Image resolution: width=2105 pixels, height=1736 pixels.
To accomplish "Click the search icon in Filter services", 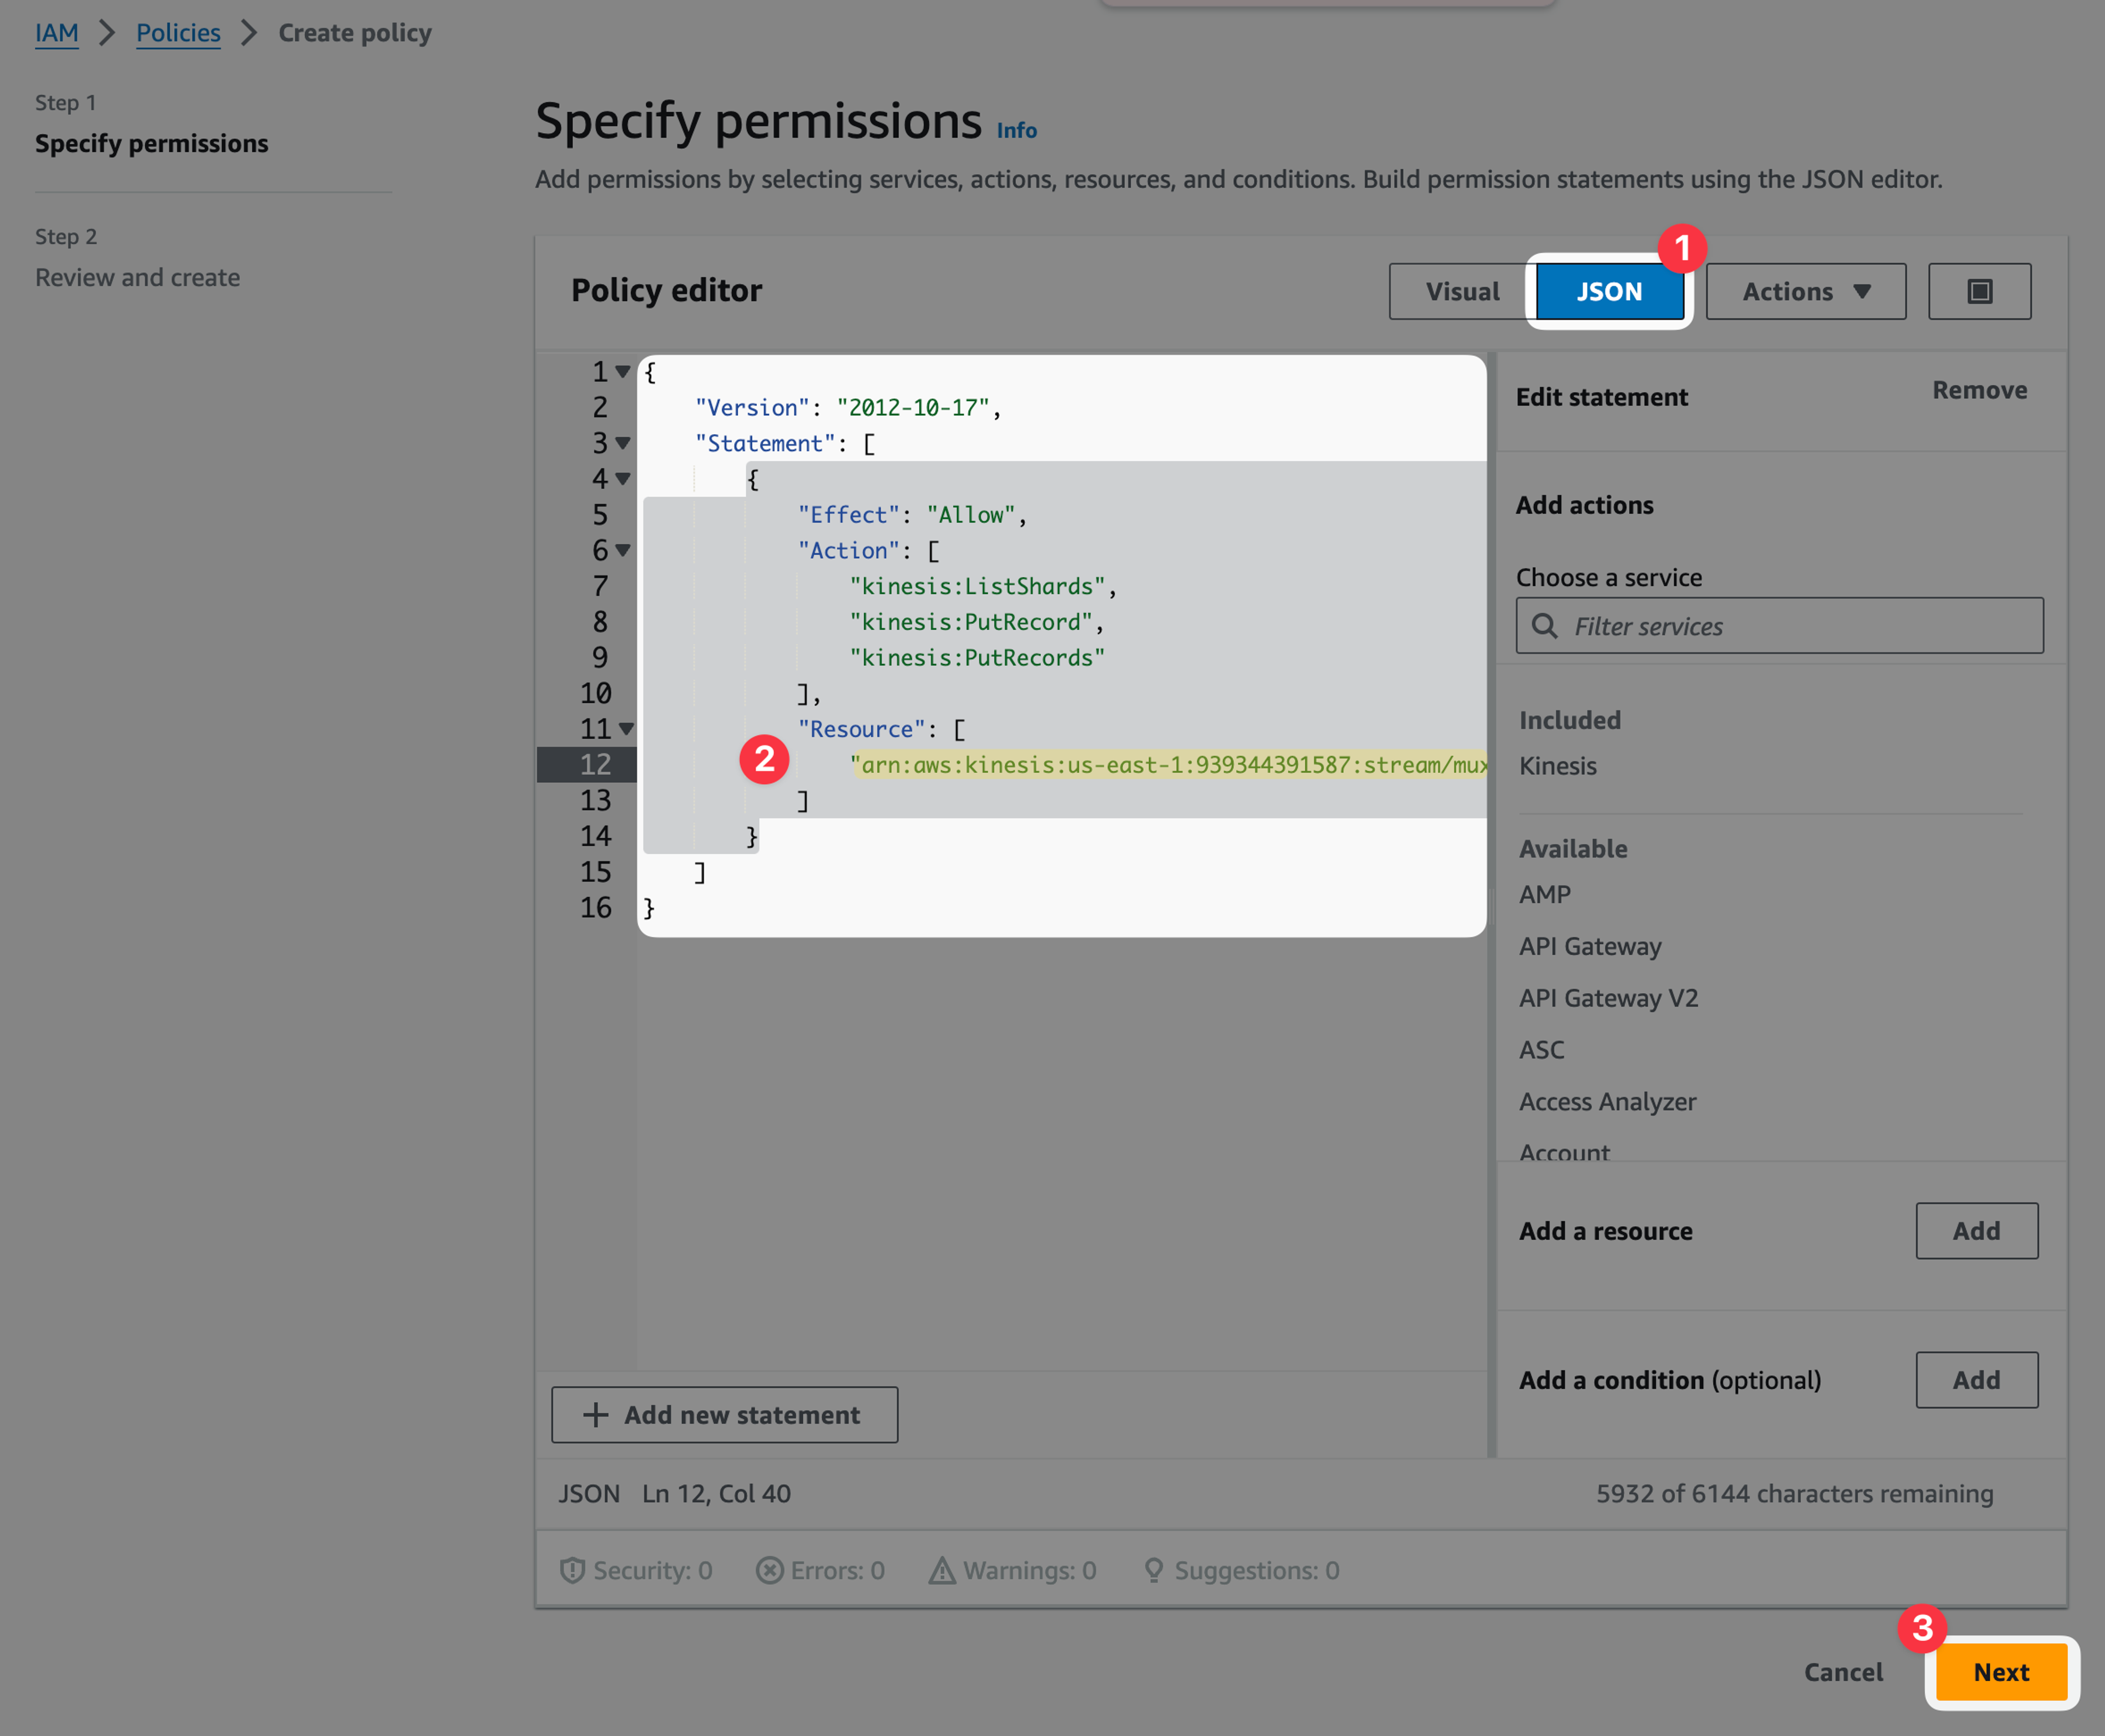I will (1544, 626).
